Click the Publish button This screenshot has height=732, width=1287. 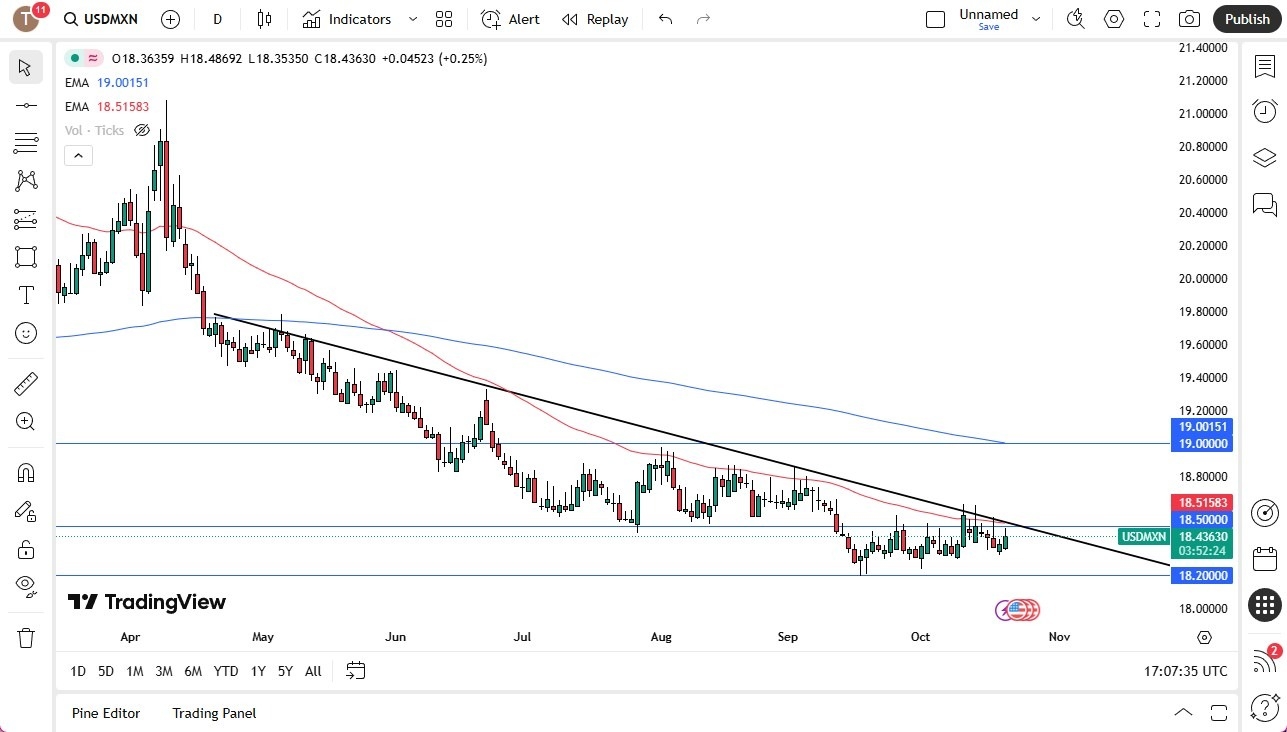click(1246, 19)
